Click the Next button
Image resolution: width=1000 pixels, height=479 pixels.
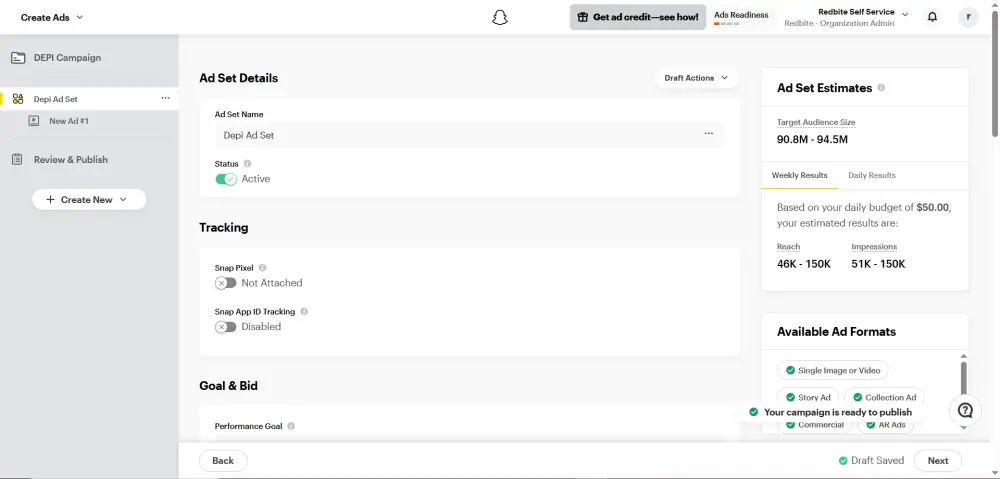[937, 461]
